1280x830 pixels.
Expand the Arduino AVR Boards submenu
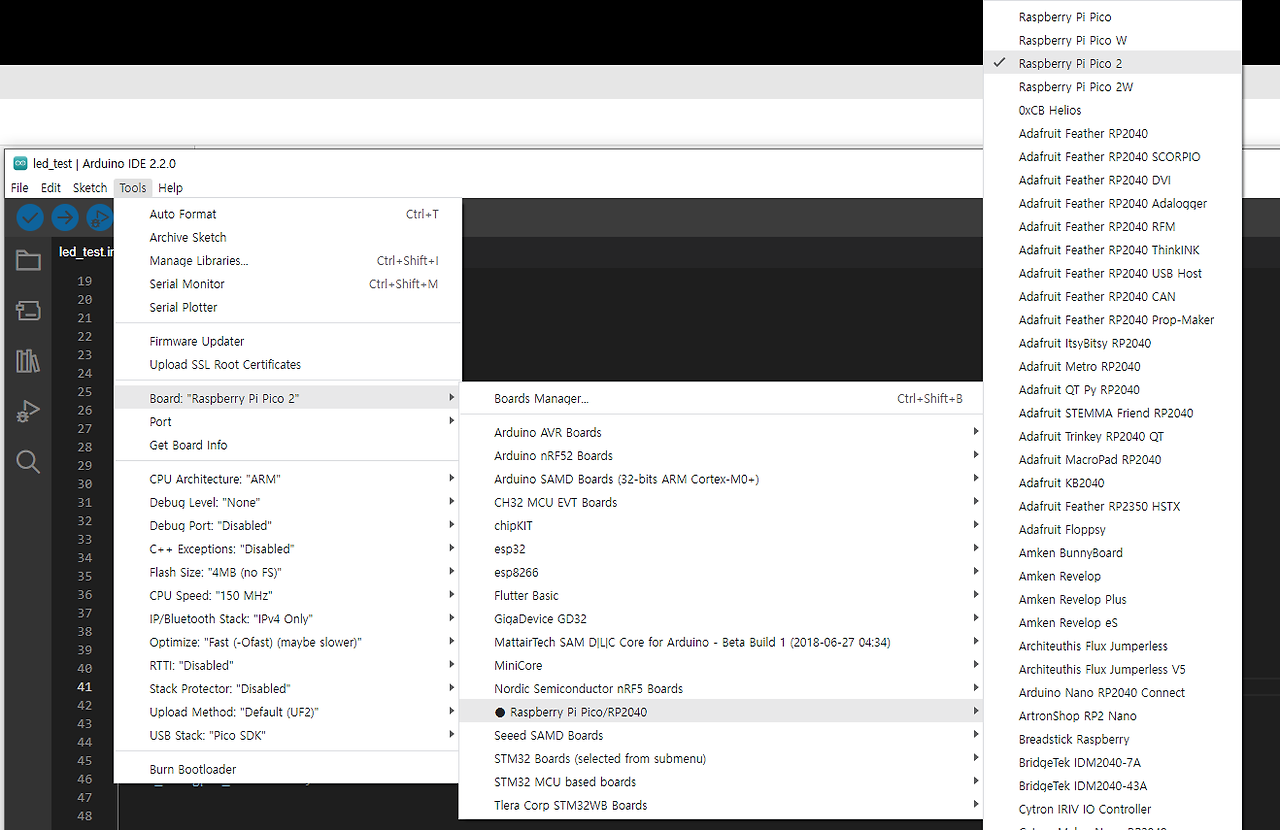721,432
